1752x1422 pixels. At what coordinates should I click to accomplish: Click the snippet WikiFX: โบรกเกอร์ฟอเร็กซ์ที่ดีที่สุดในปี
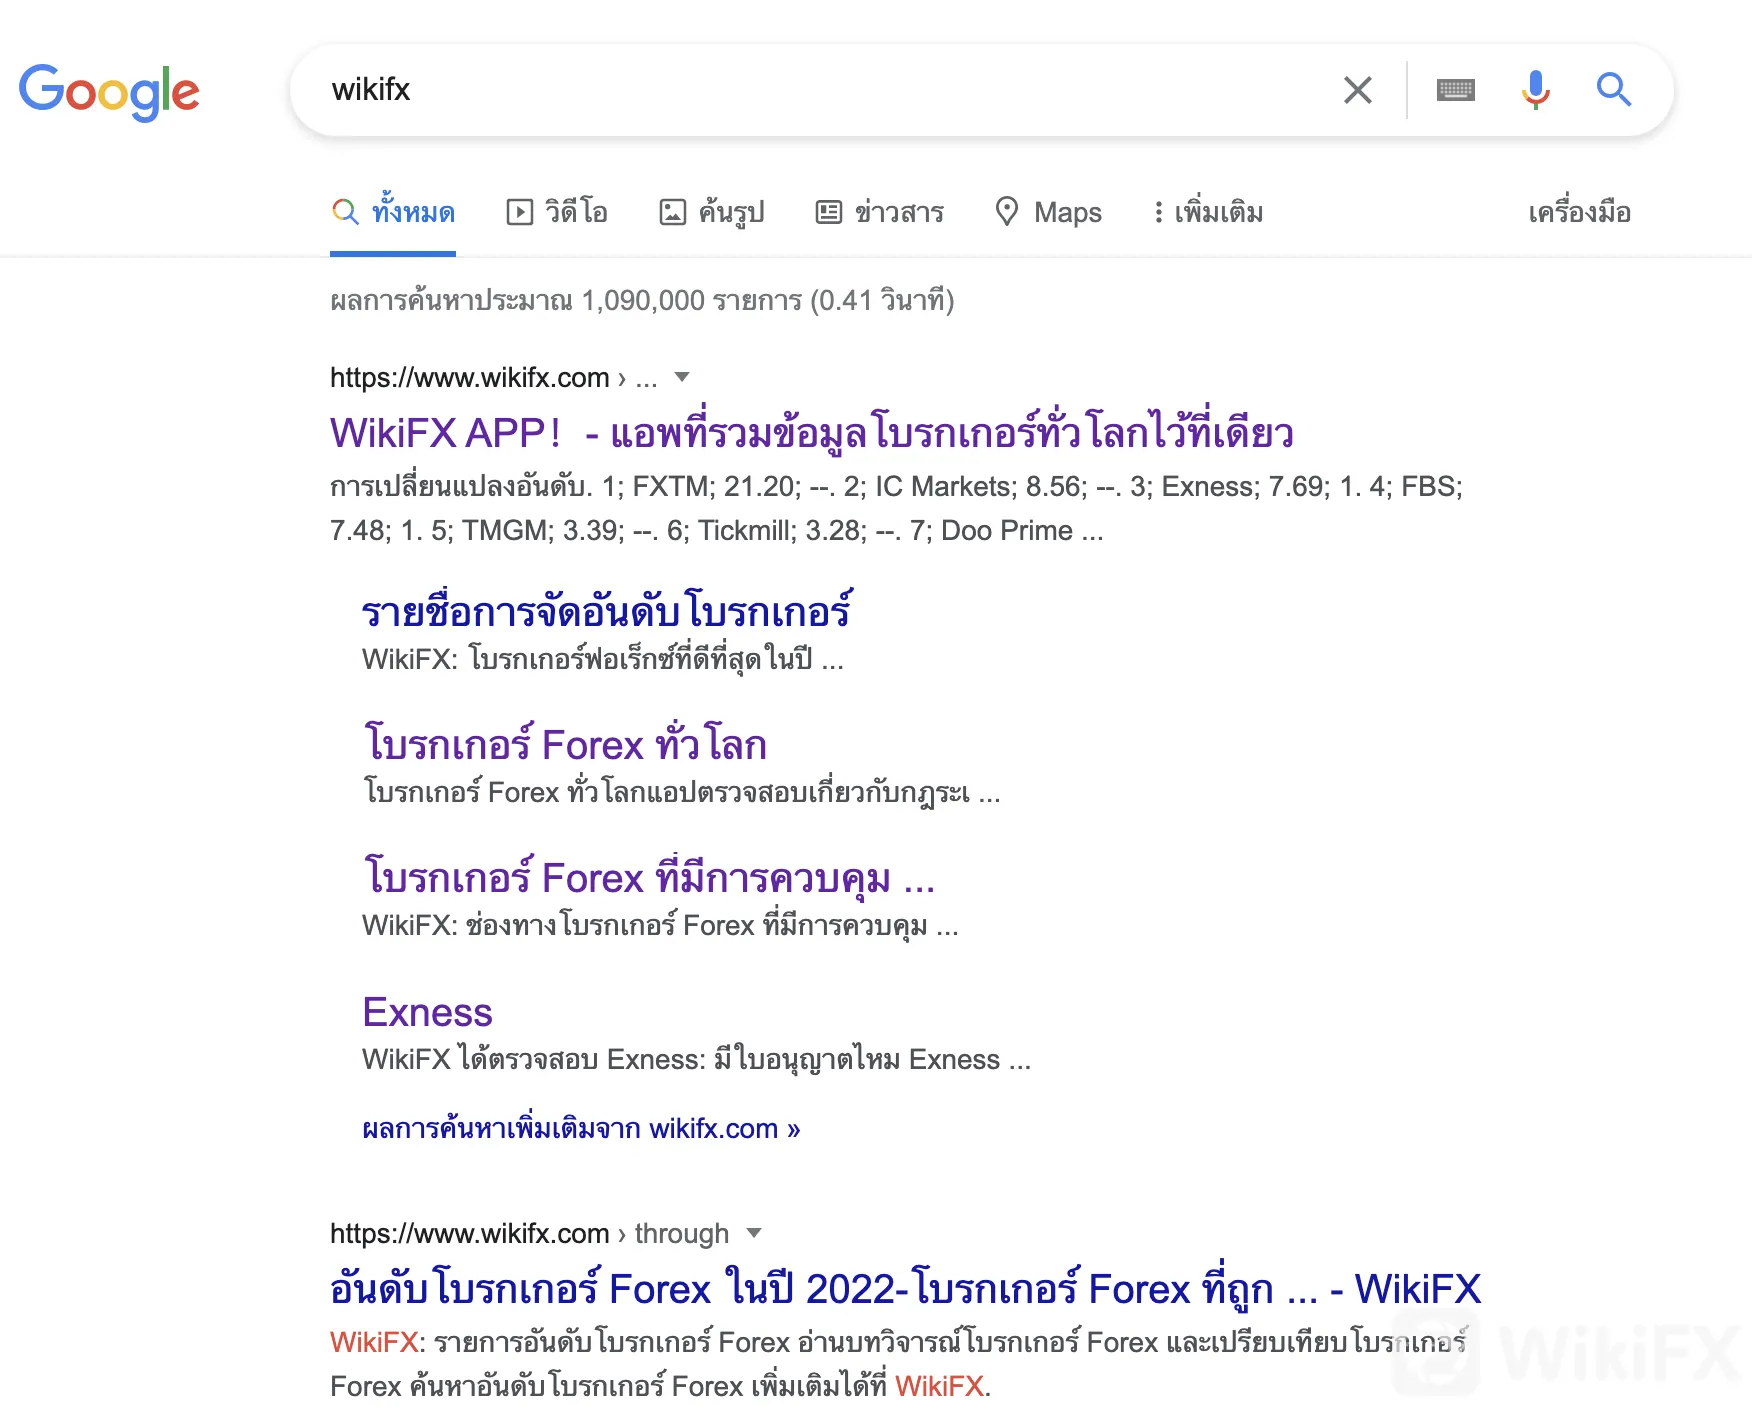[603, 658]
